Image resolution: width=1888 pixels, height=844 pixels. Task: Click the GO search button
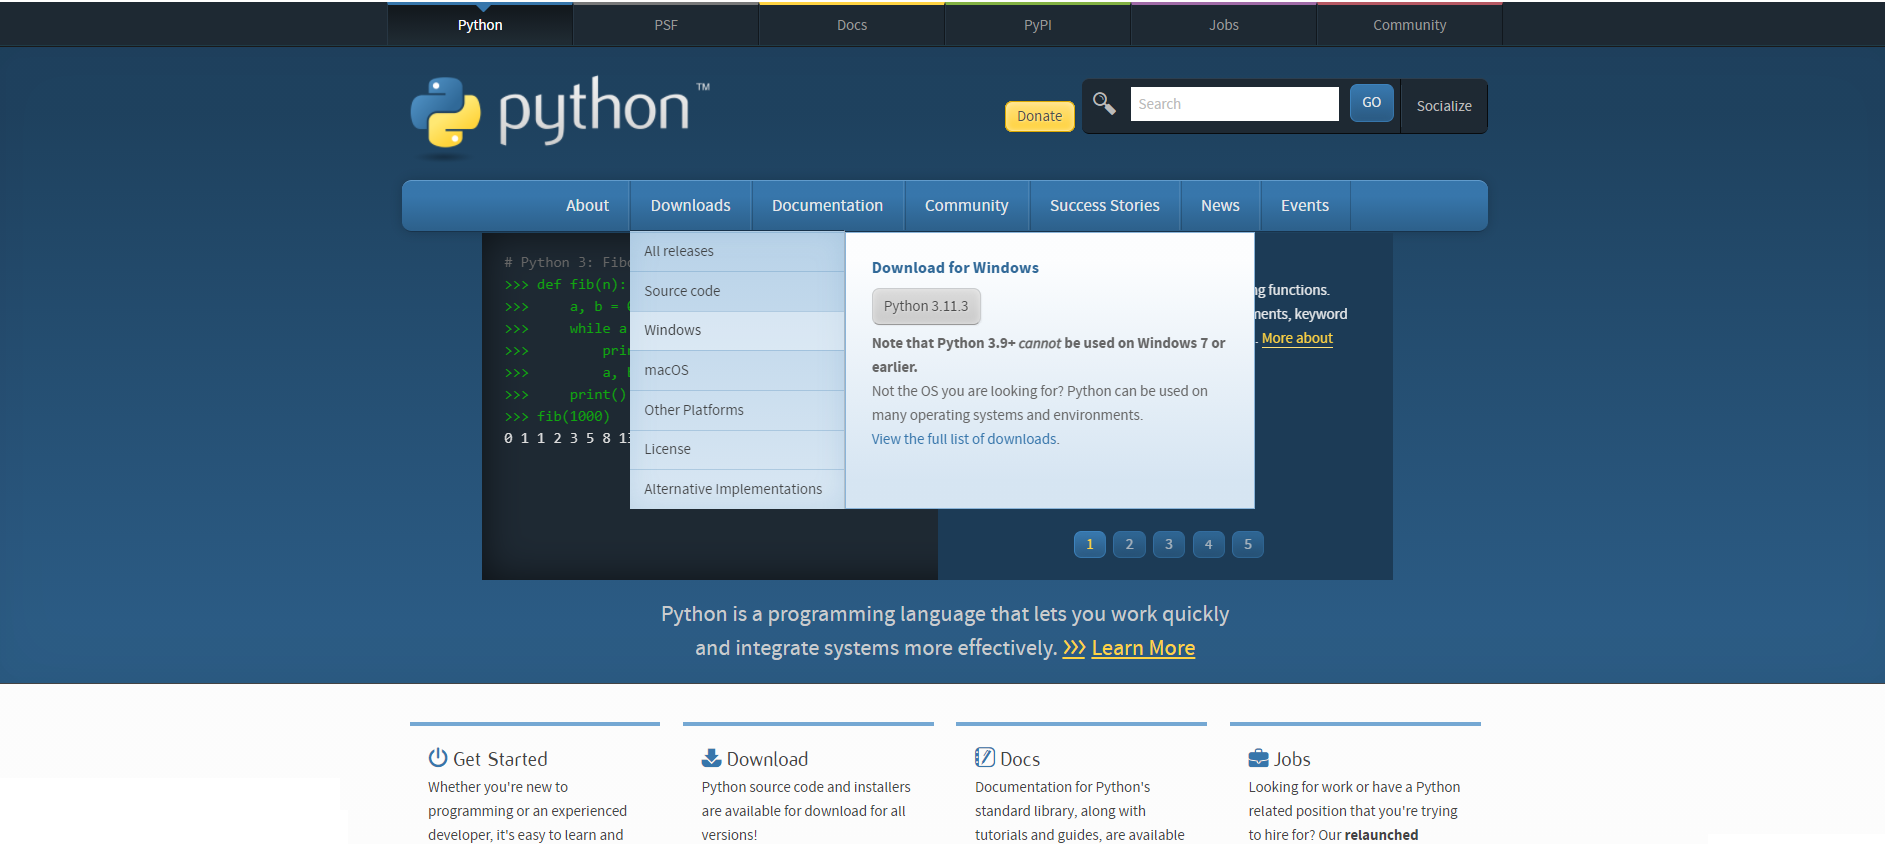click(x=1372, y=103)
